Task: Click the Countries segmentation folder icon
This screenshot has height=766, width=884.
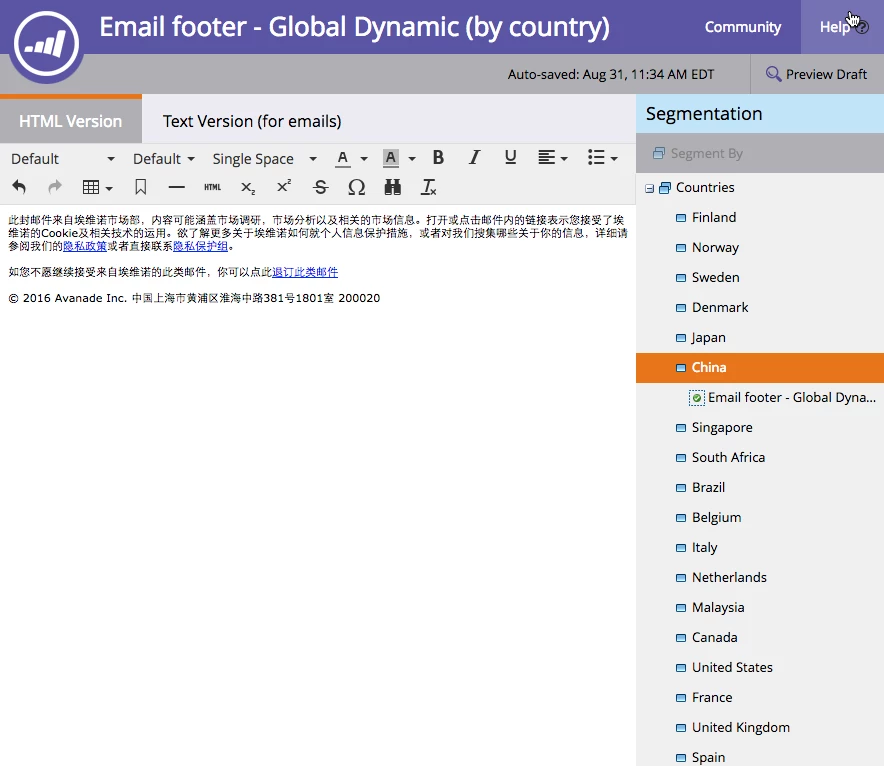Action: click(665, 187)
